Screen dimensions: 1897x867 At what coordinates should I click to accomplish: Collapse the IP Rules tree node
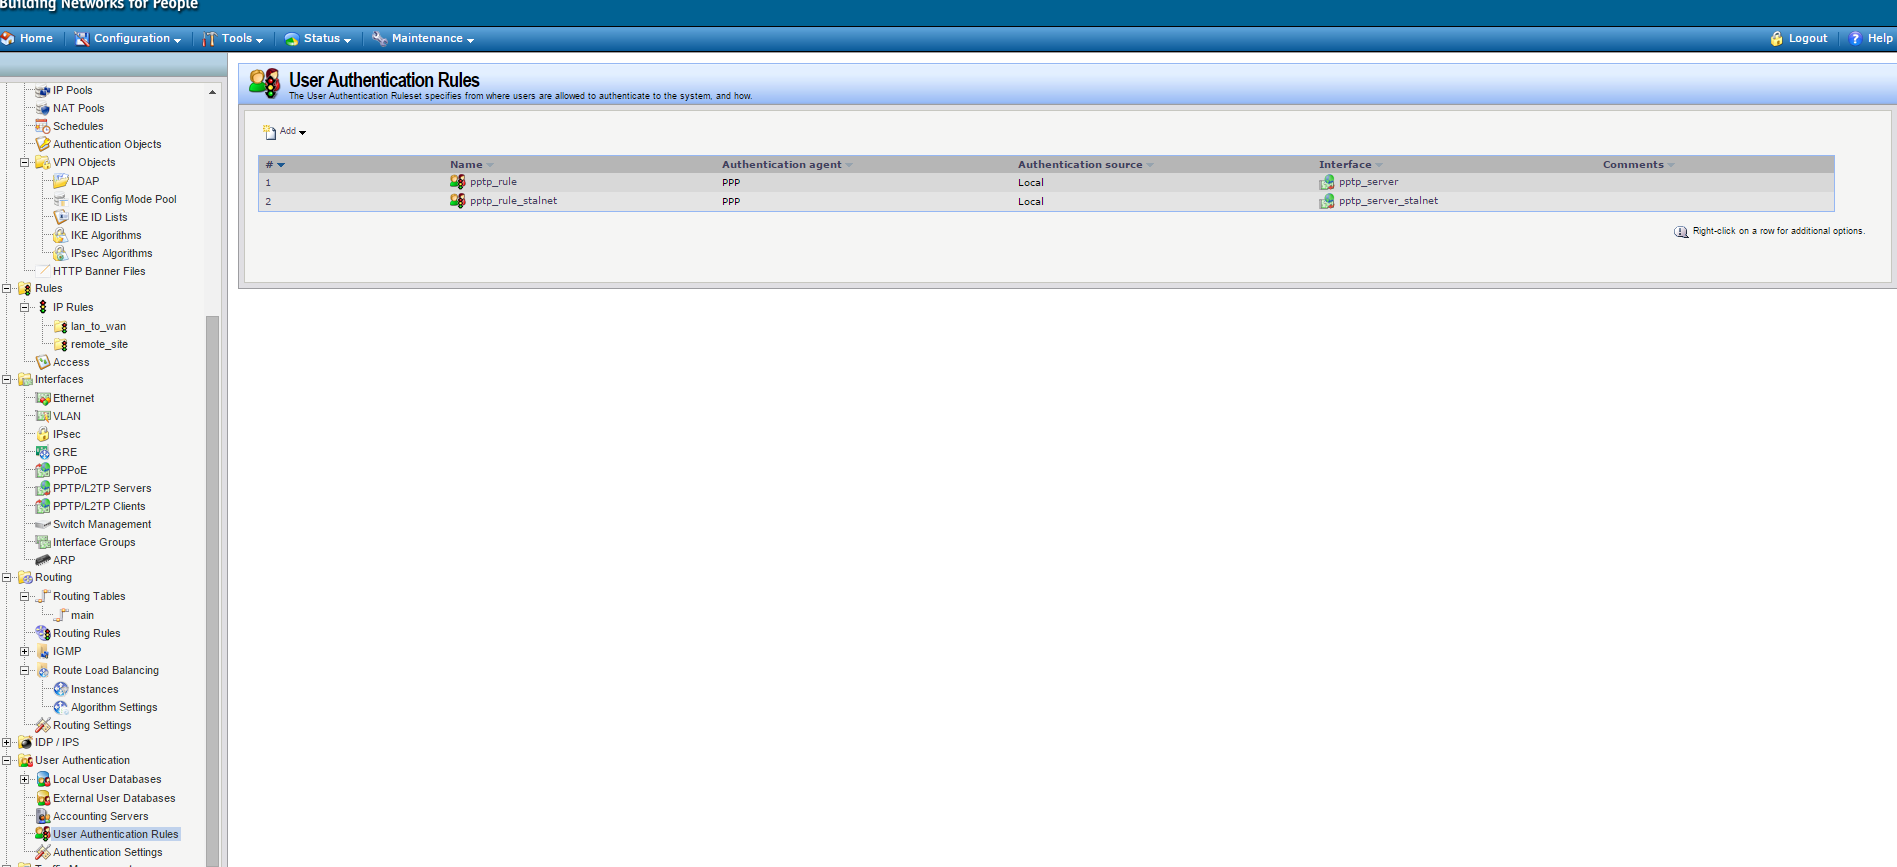tap(25, 307)
